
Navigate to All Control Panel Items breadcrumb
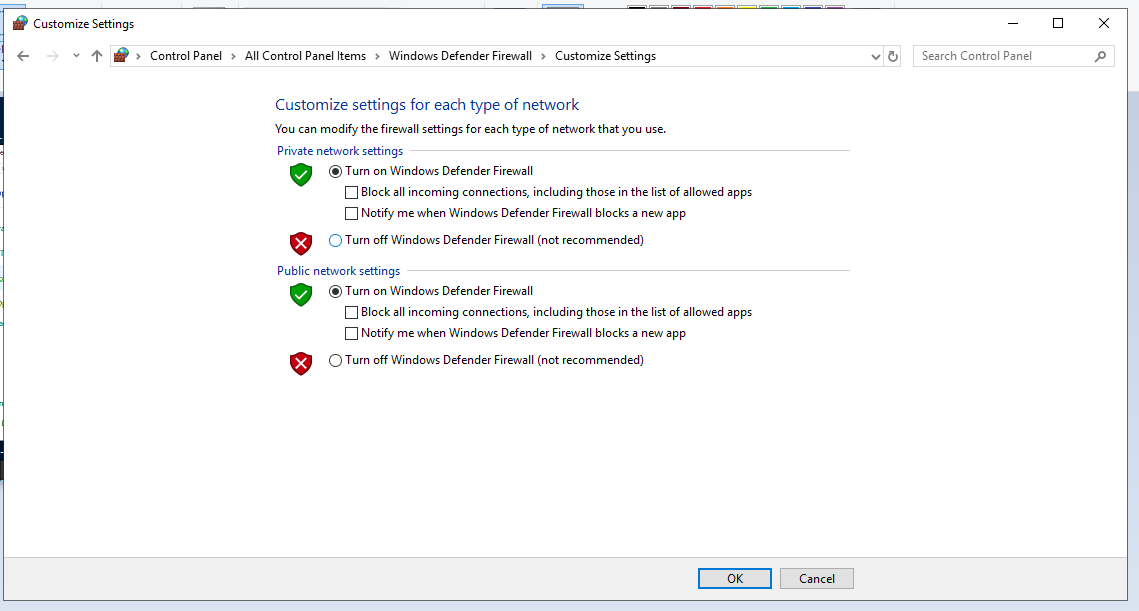click(305, 56)
